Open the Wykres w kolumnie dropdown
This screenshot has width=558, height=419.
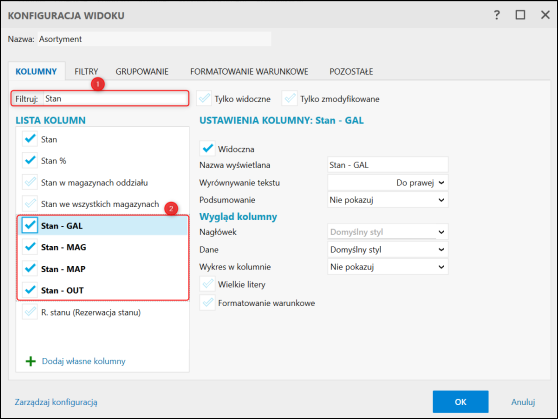[x=388, y=267]
